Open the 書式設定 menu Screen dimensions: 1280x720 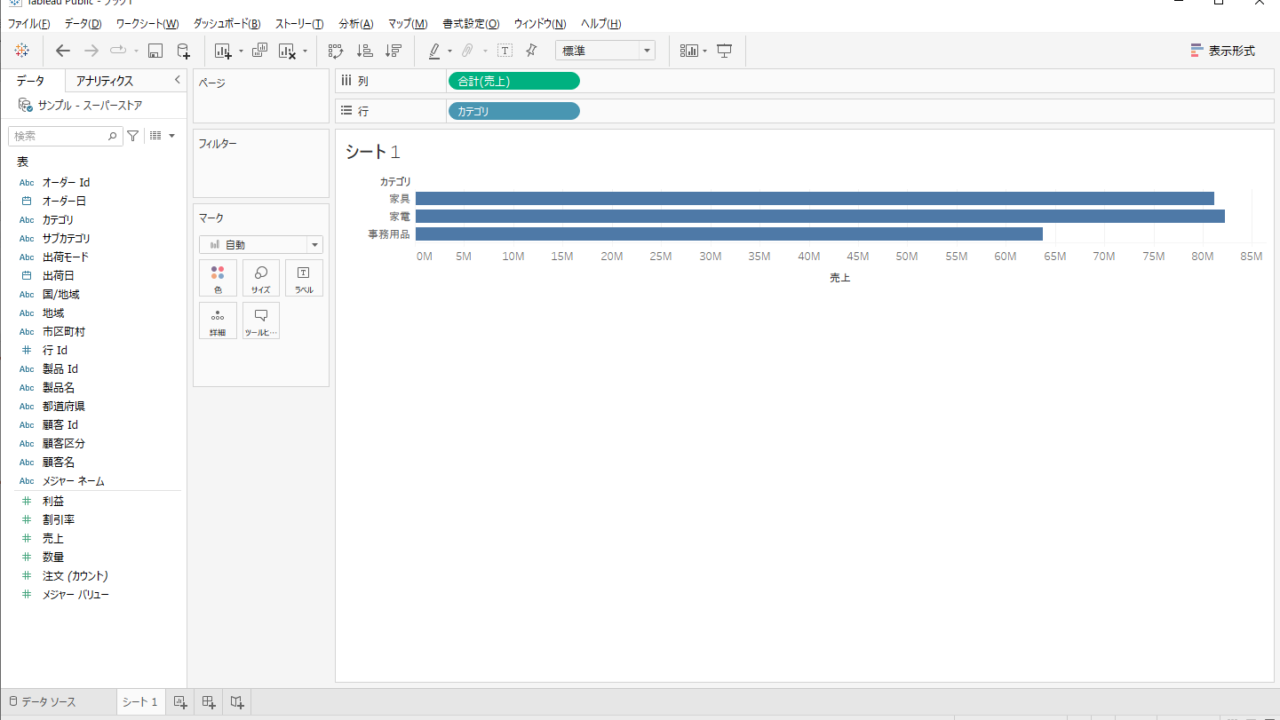tap(471, 23)
